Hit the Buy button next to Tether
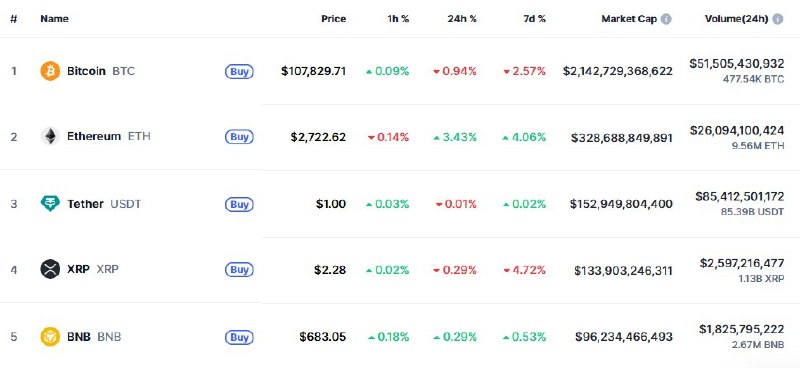800x368 pixels. click(239, 204)
